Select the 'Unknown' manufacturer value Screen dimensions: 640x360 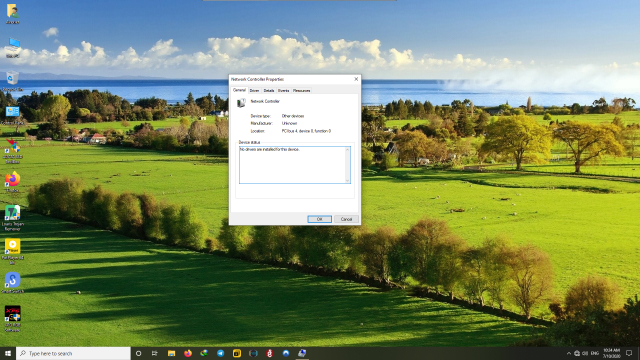[289, 123]
